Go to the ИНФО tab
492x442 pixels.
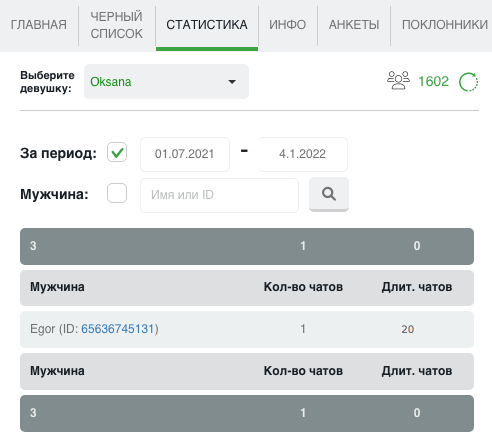[288, 25]
